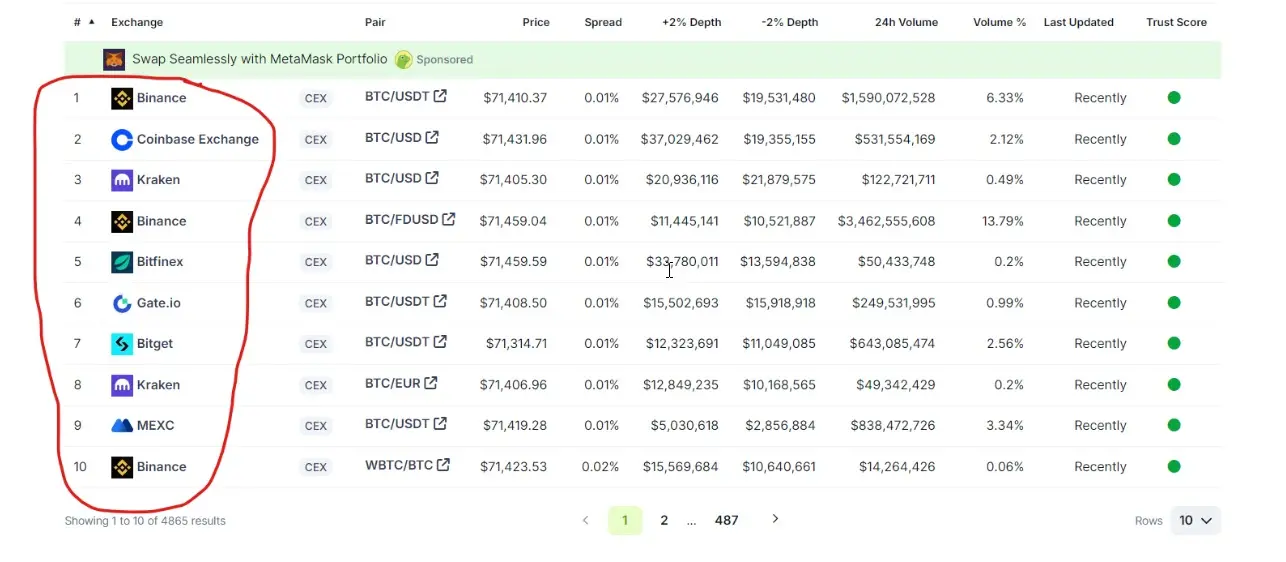Go to next page arrow
The image size is (1286, 562).
pyautogui.click(x=775, y=519)
